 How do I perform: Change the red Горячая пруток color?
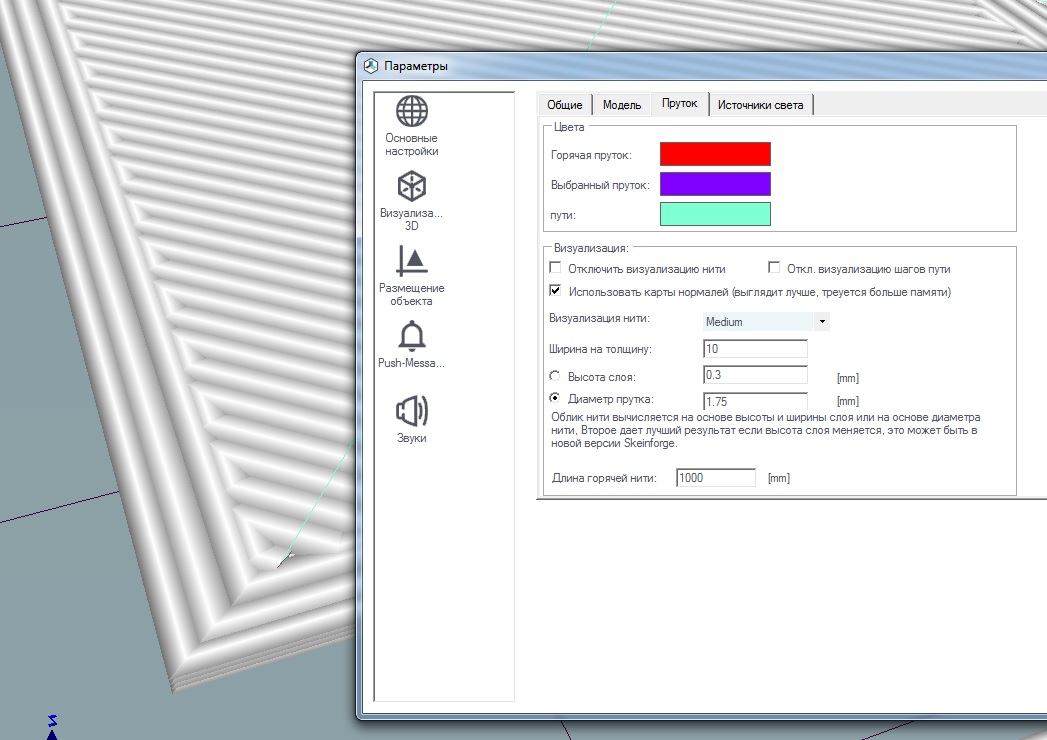[715, 154]
